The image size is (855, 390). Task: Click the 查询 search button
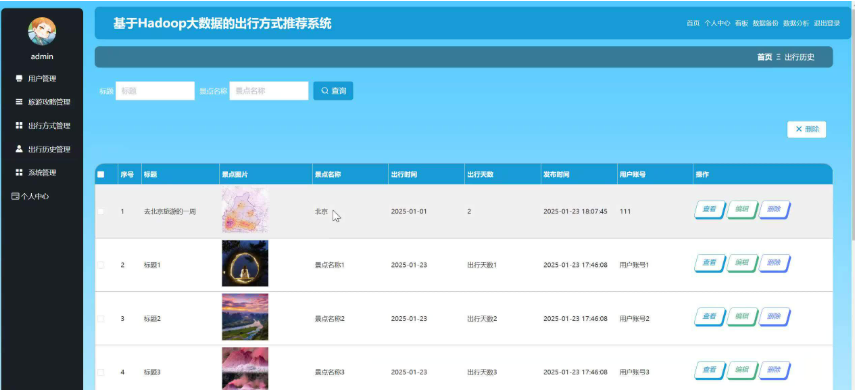(x=333, y=91)
